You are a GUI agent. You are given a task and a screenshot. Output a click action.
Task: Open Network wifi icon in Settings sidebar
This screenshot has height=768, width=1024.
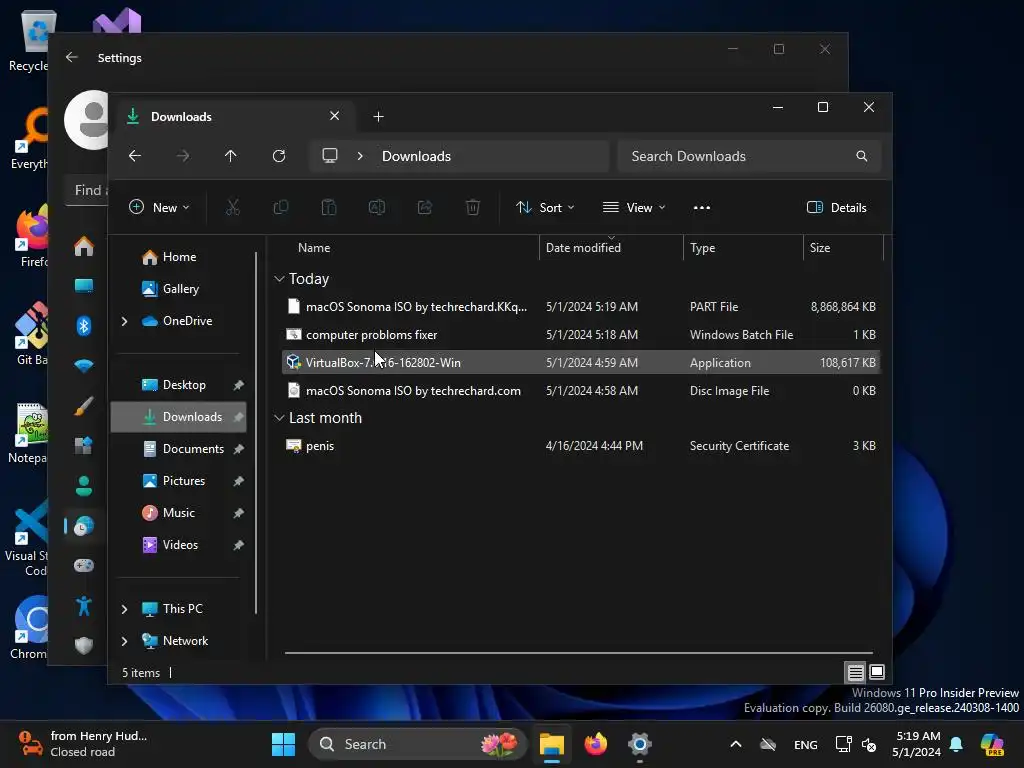click(84, 366)
